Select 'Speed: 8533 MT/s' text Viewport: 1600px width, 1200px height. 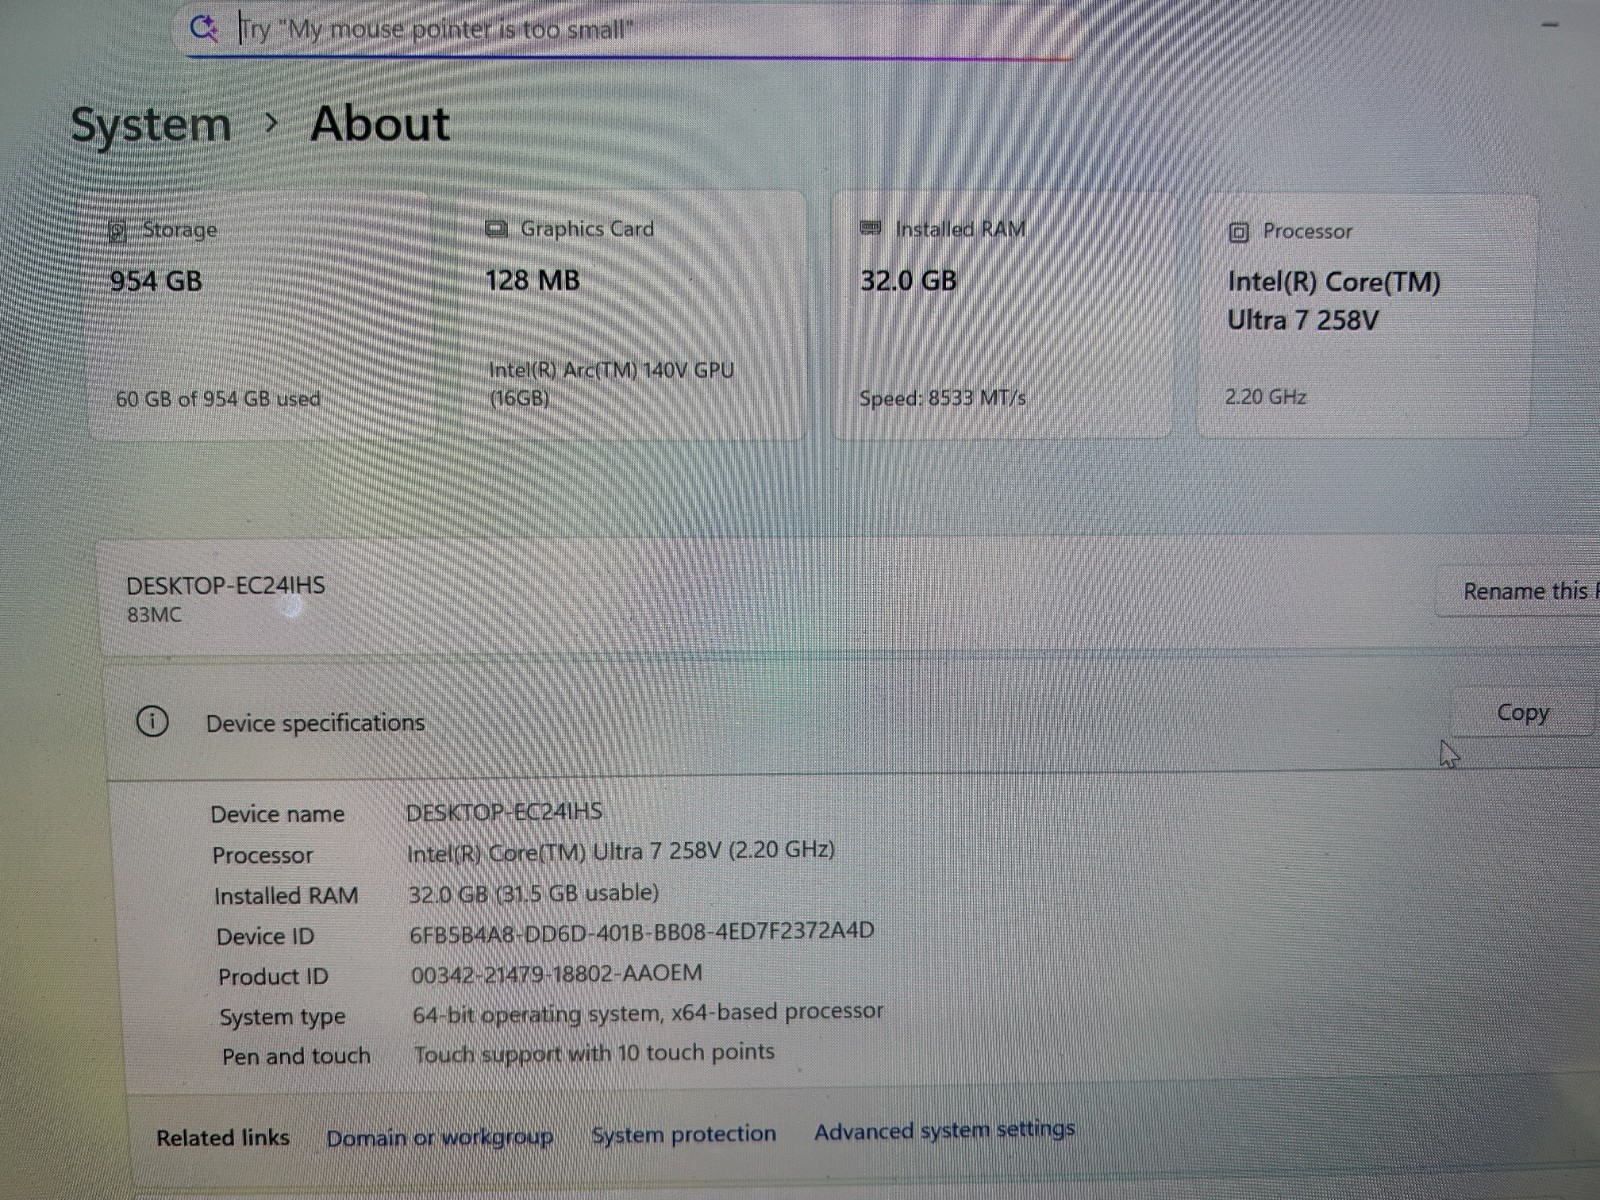(x=942, y=398)
